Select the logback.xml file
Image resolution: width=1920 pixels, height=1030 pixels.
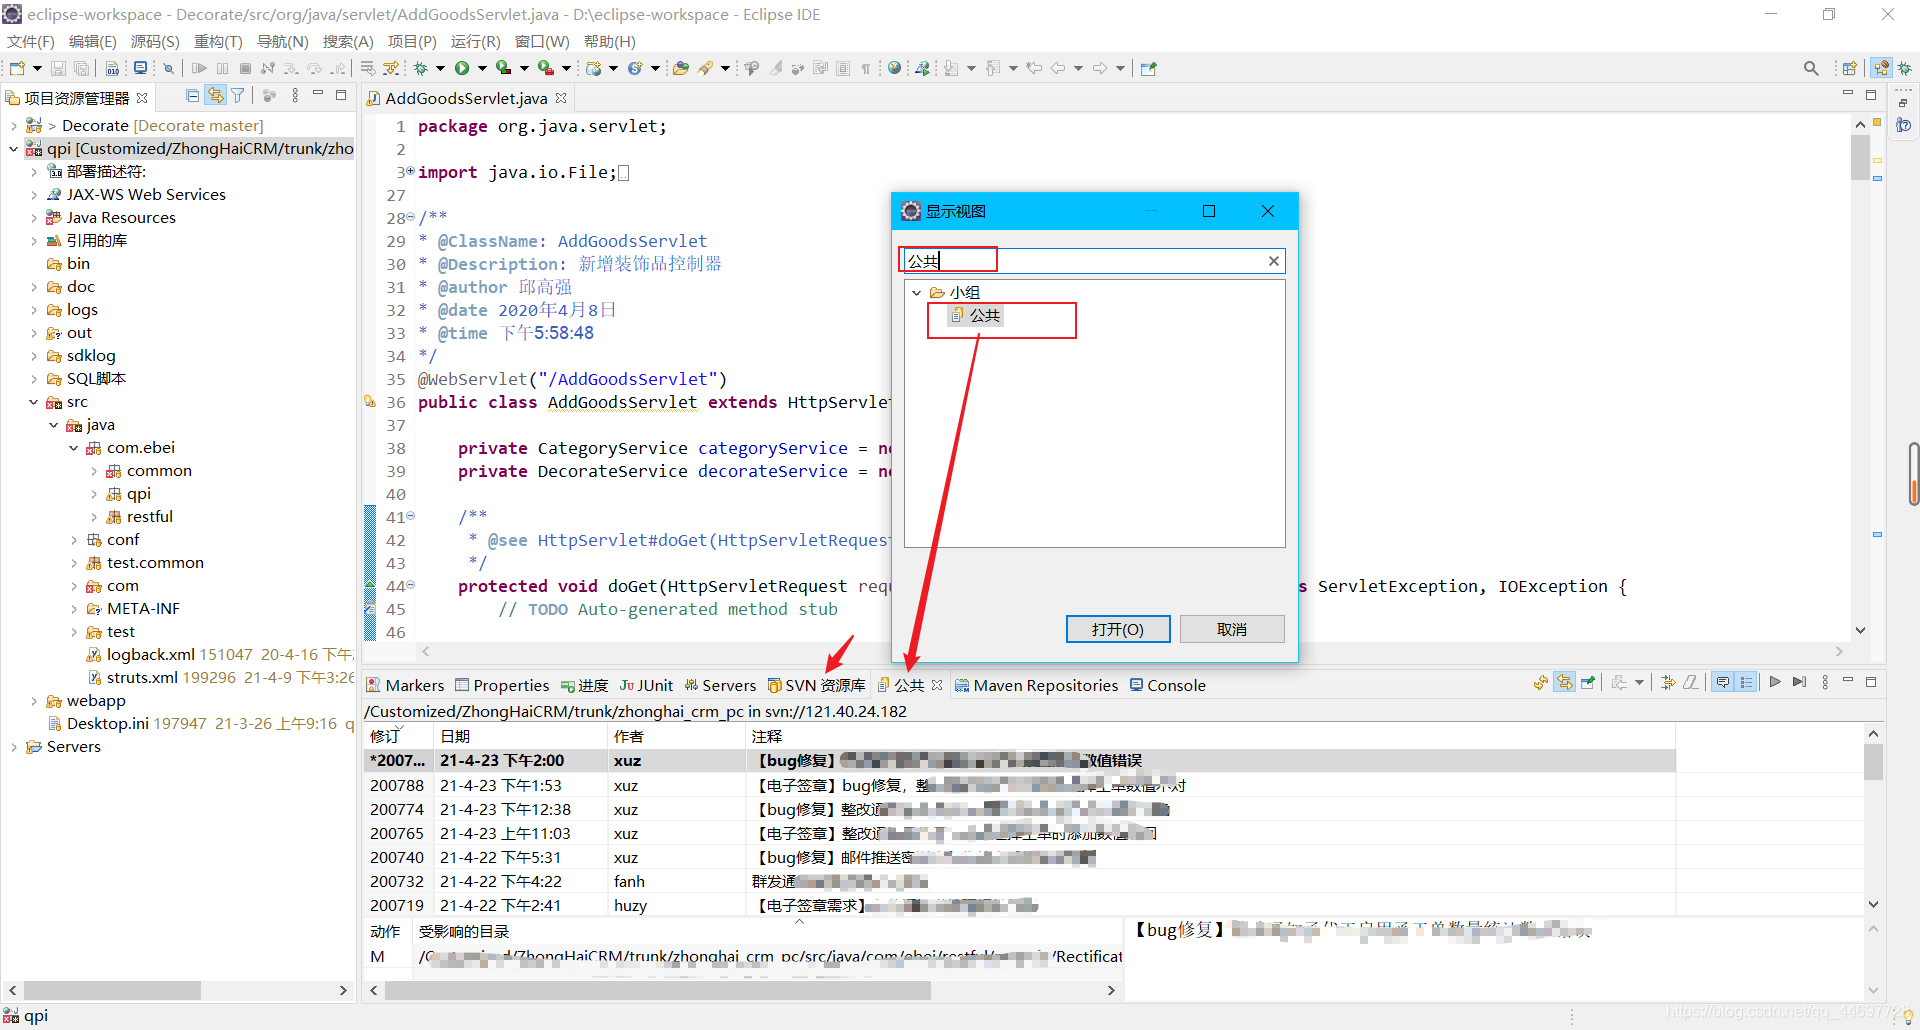click(150, 655)
